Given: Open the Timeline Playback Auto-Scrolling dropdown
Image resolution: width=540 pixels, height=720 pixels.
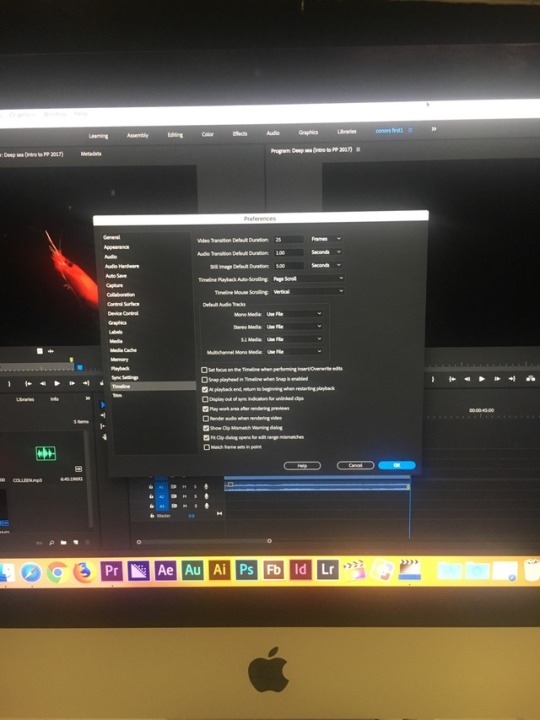Looking at the screenshot, I should pyautogui.click(x=308, y=278).
